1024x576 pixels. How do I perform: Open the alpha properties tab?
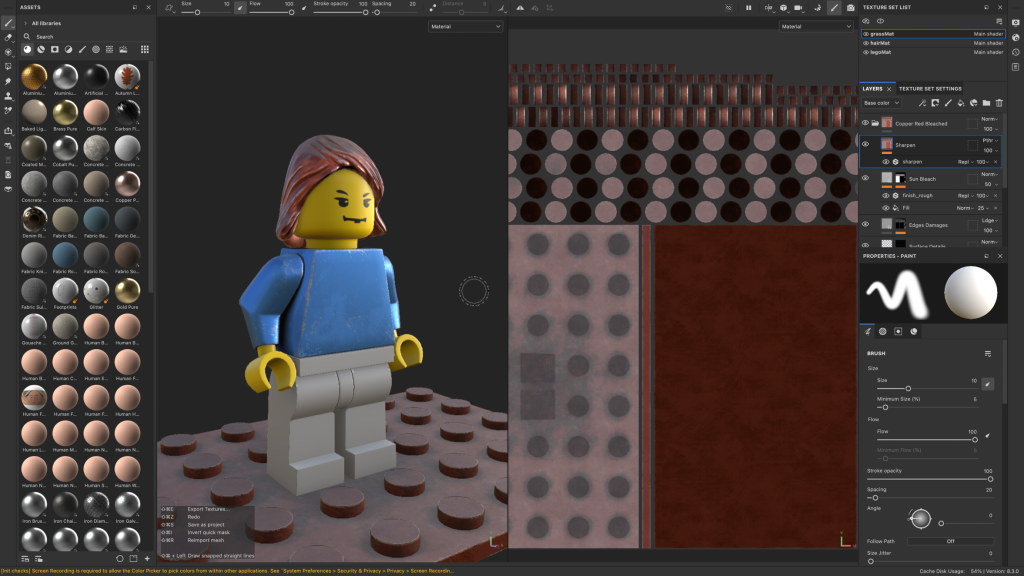[x=882, y=332]
